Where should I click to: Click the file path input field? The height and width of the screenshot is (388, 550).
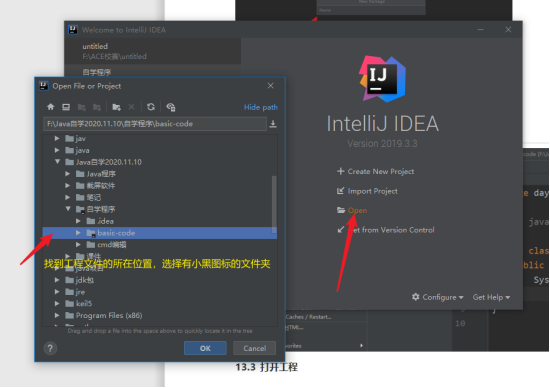click(x=155, y=124)
